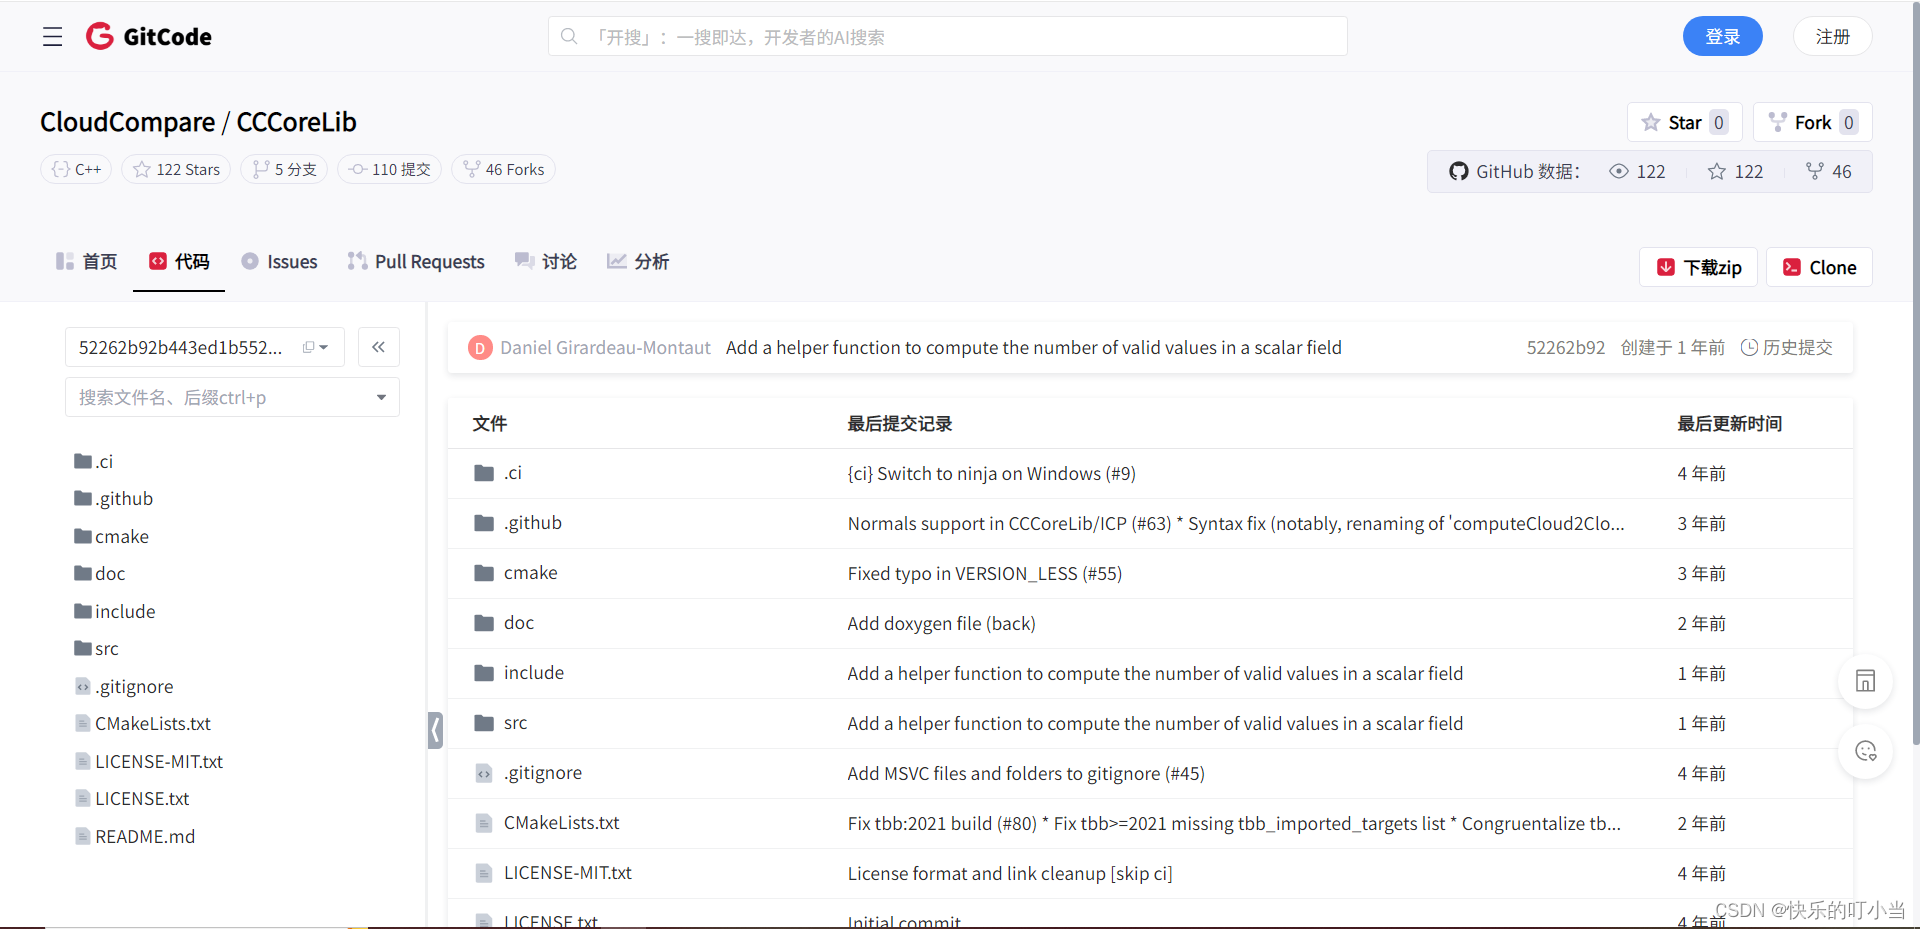The image size is (1920, 929).
Task: Switch to the Issues tab
Action: [x=279, y=261]
